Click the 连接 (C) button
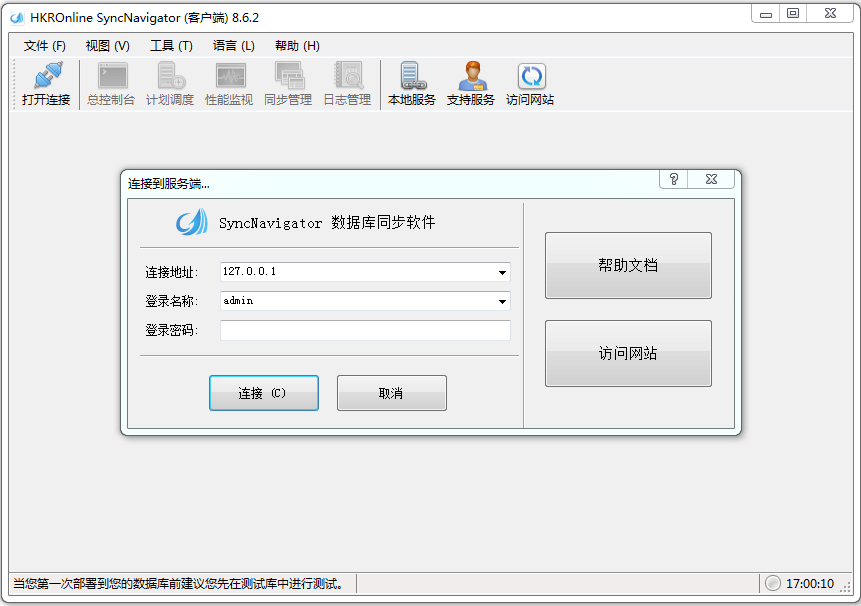The width and height of the screenshot is (861, 606). point(264,393)
